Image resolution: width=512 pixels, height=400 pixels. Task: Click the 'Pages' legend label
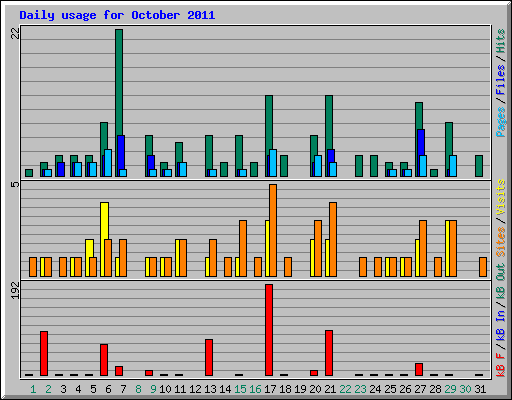(x=500, y=122)
